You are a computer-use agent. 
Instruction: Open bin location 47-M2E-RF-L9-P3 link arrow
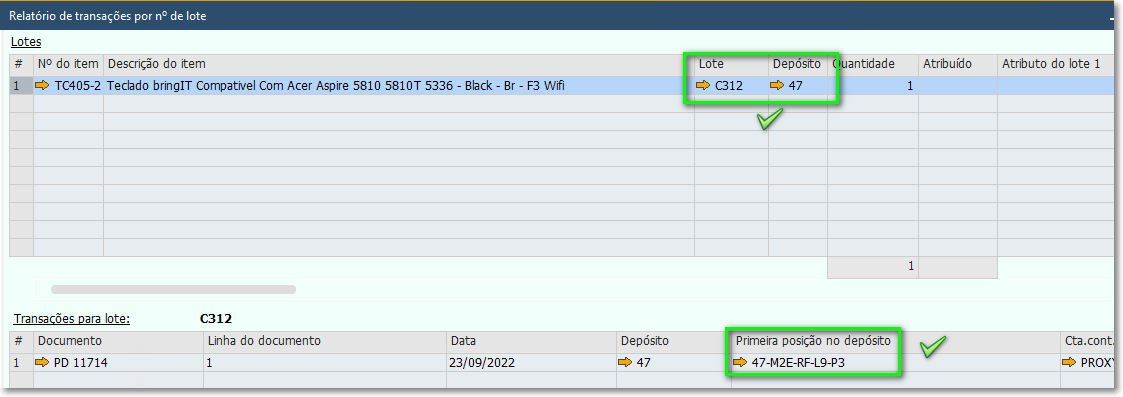click(x=741, y=363)
